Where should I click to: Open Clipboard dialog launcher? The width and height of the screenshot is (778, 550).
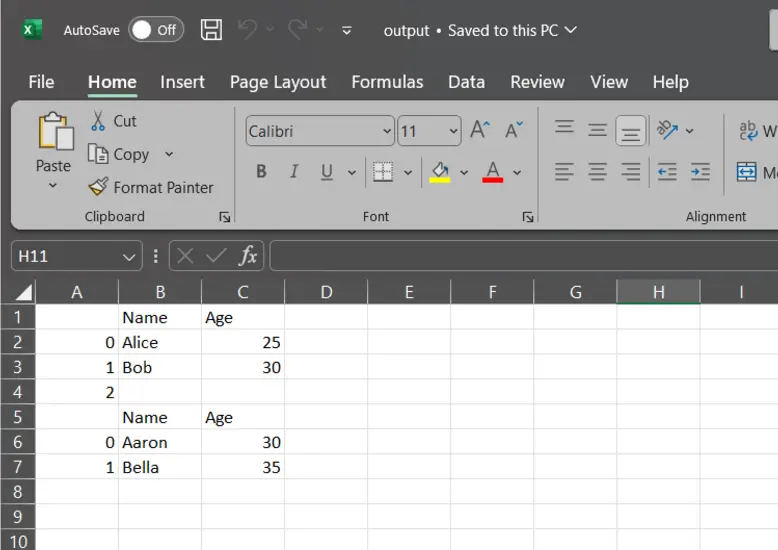[x=225, y=217]
